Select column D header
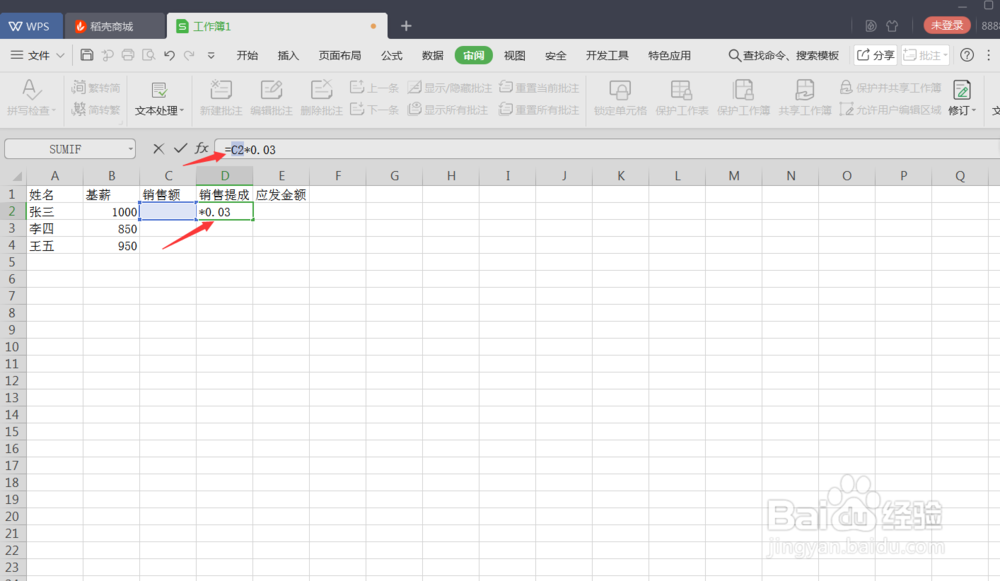 tap(224, 175)
